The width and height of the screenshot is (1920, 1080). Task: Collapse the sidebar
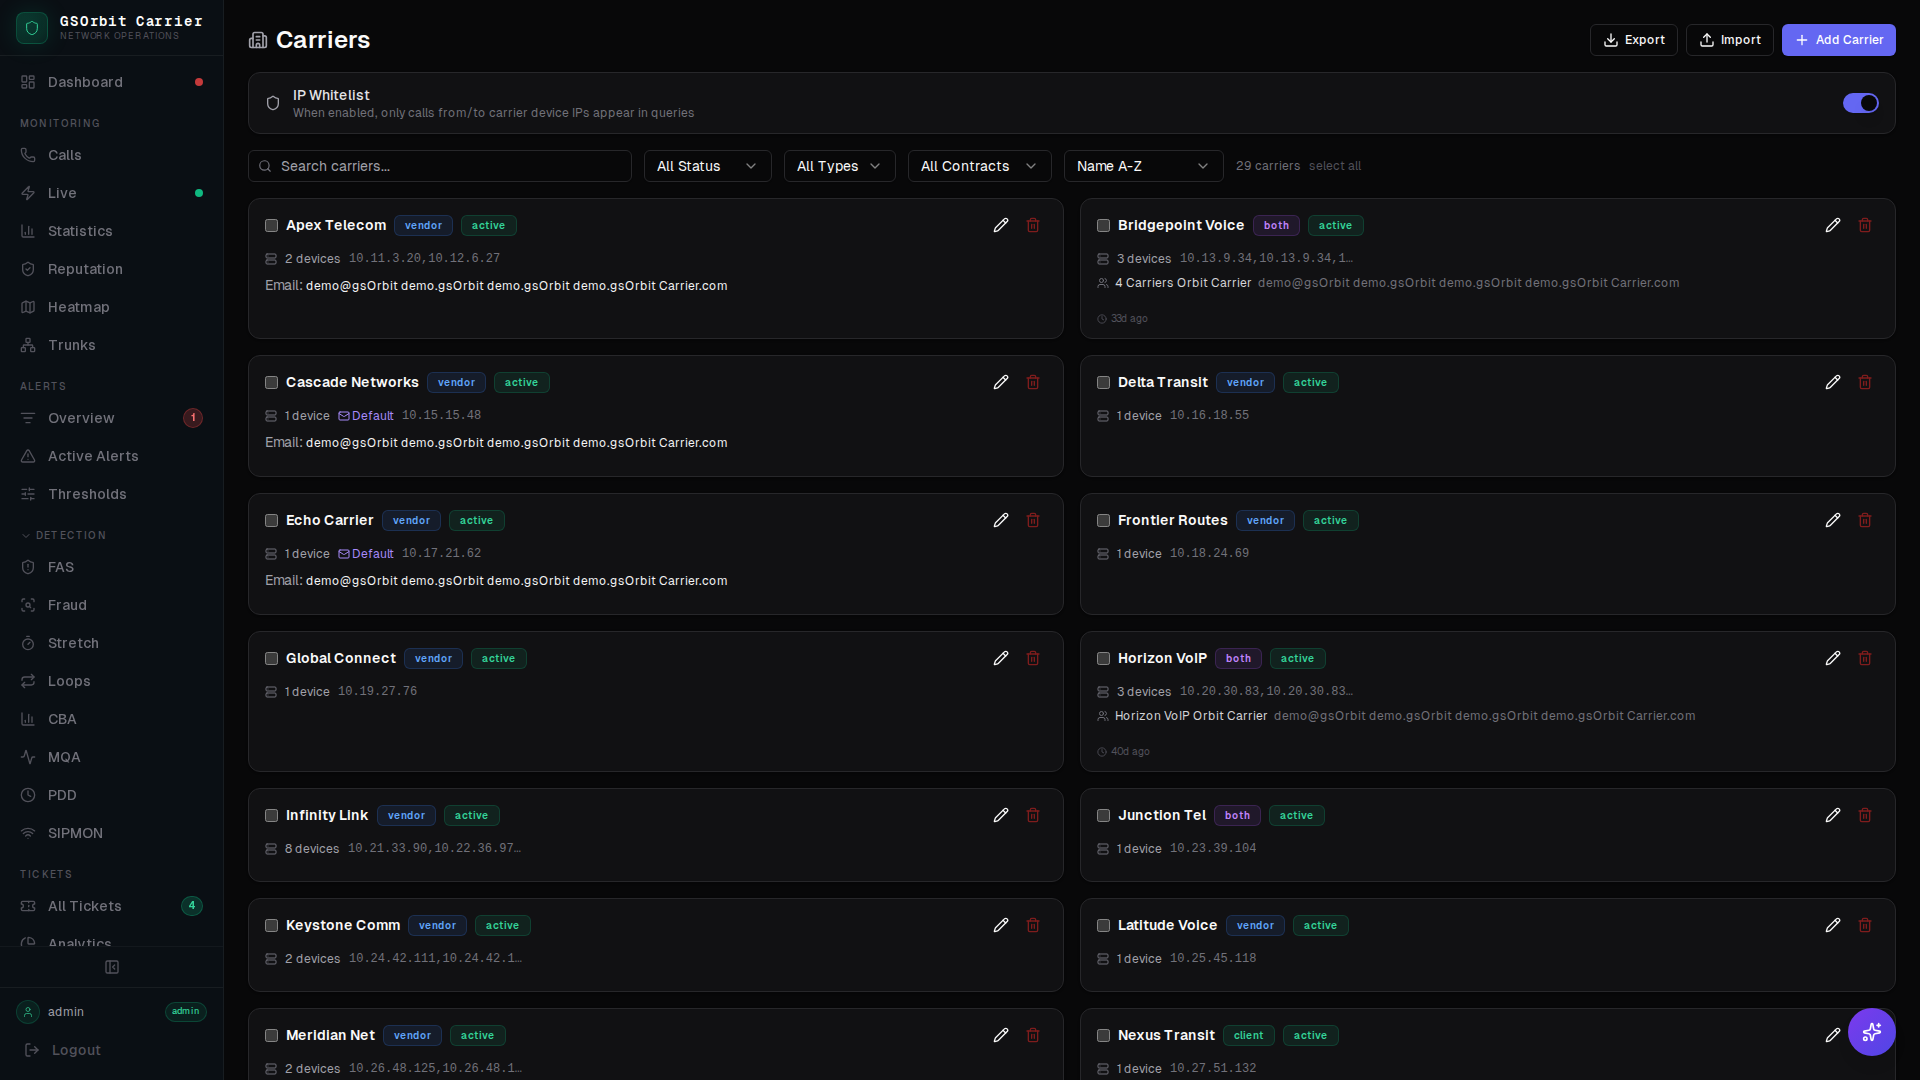111,967
